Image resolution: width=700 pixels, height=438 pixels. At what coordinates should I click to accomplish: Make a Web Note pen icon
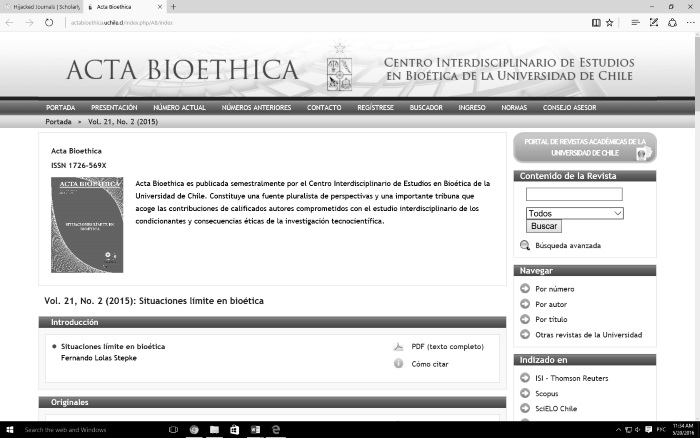coord(654,23)
